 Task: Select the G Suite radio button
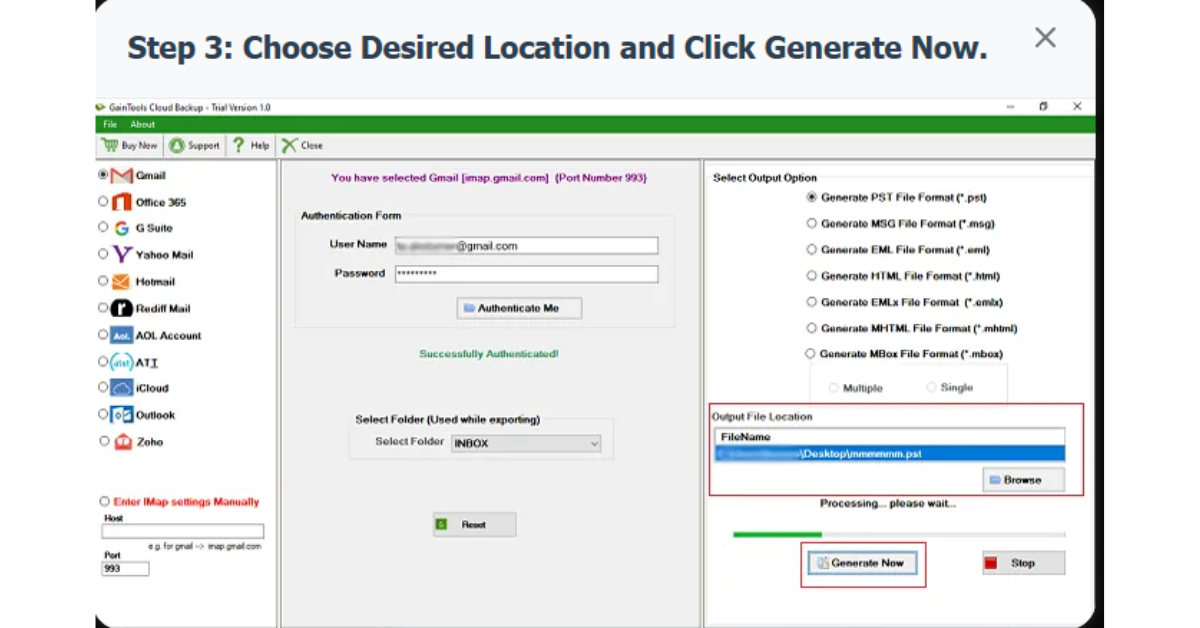103,227
